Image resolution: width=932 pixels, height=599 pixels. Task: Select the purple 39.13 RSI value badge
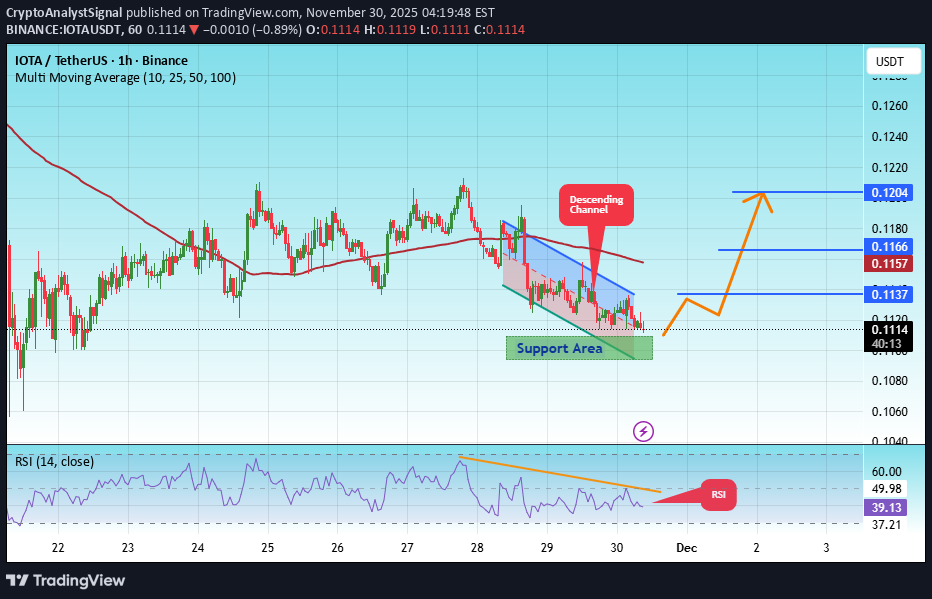point(886,509)
